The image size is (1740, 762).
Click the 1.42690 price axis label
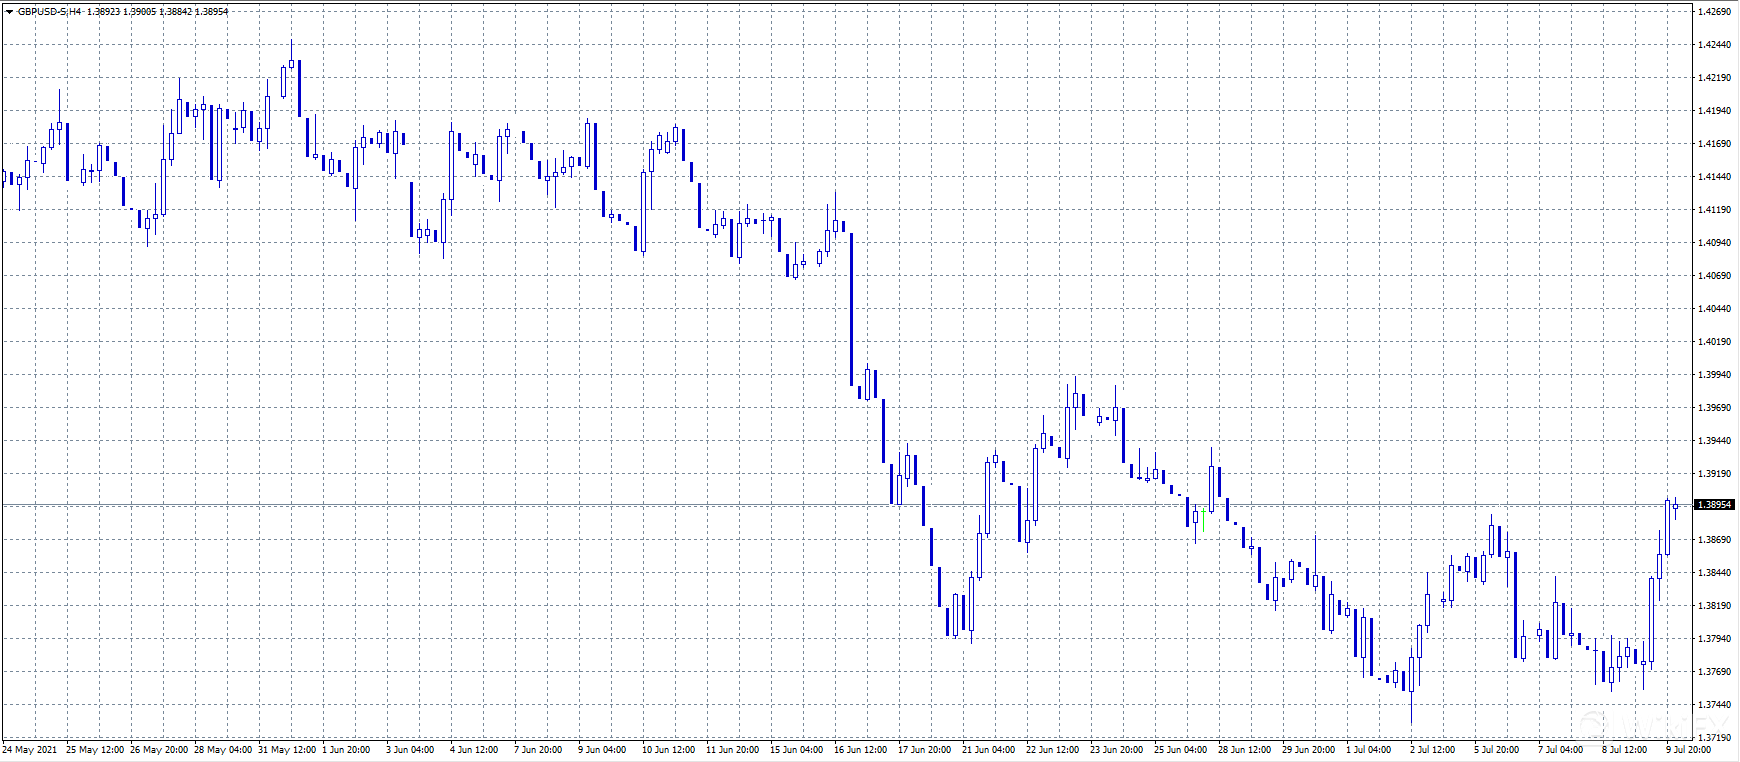pos(1714,12)
